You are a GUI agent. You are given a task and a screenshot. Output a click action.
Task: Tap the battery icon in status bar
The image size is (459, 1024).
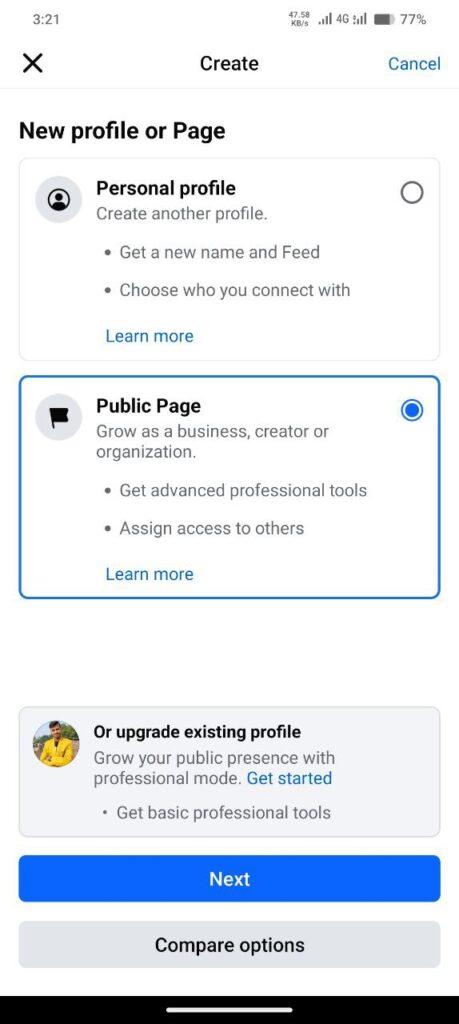coord(384,20)
